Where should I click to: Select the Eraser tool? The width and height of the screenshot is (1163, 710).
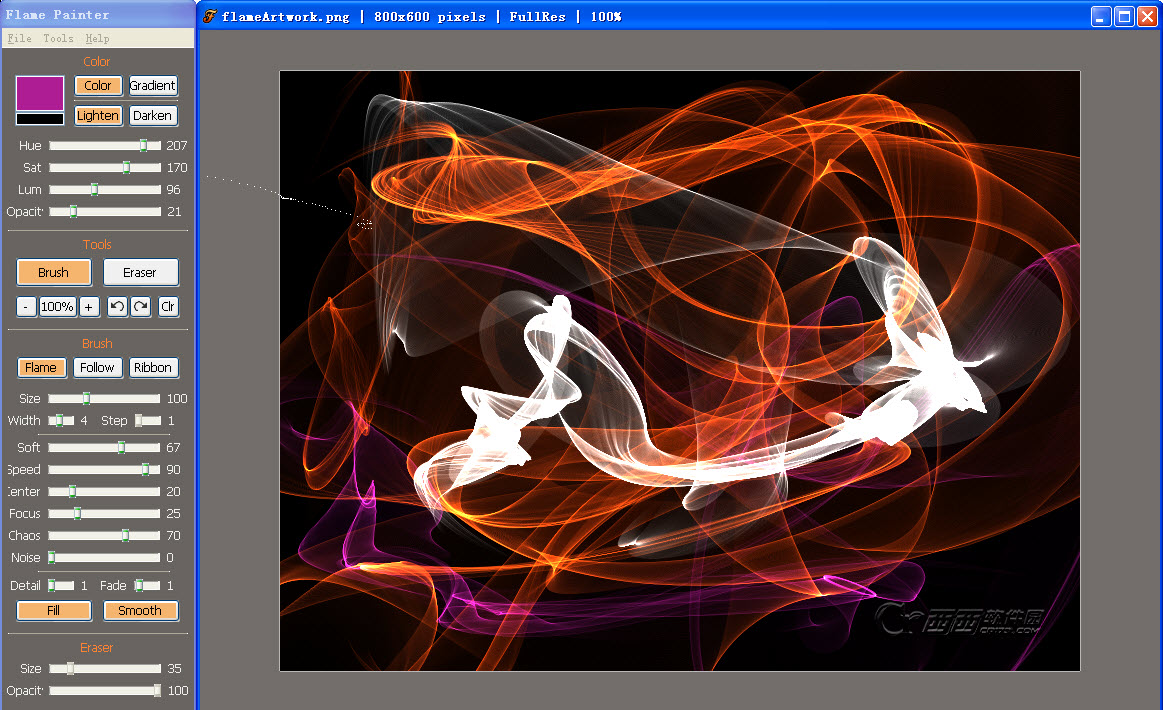pos(140,272)
